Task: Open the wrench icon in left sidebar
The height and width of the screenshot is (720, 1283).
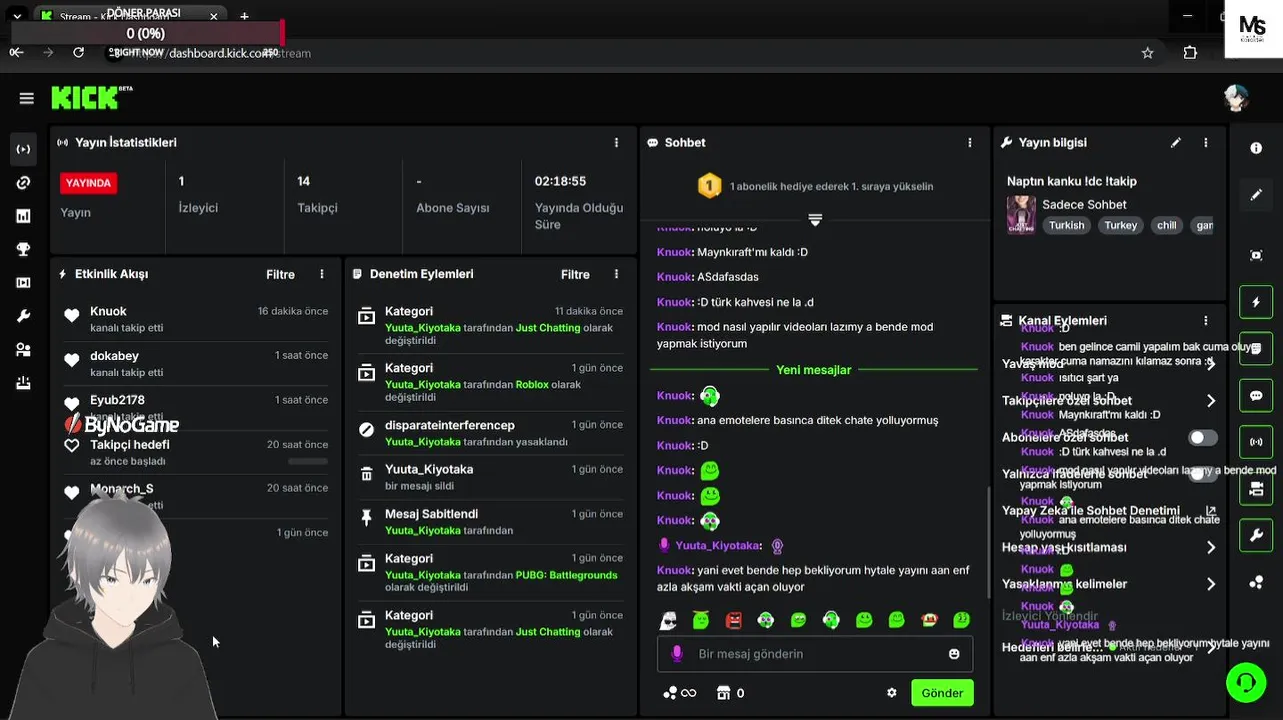Action: tap(23, 316)
